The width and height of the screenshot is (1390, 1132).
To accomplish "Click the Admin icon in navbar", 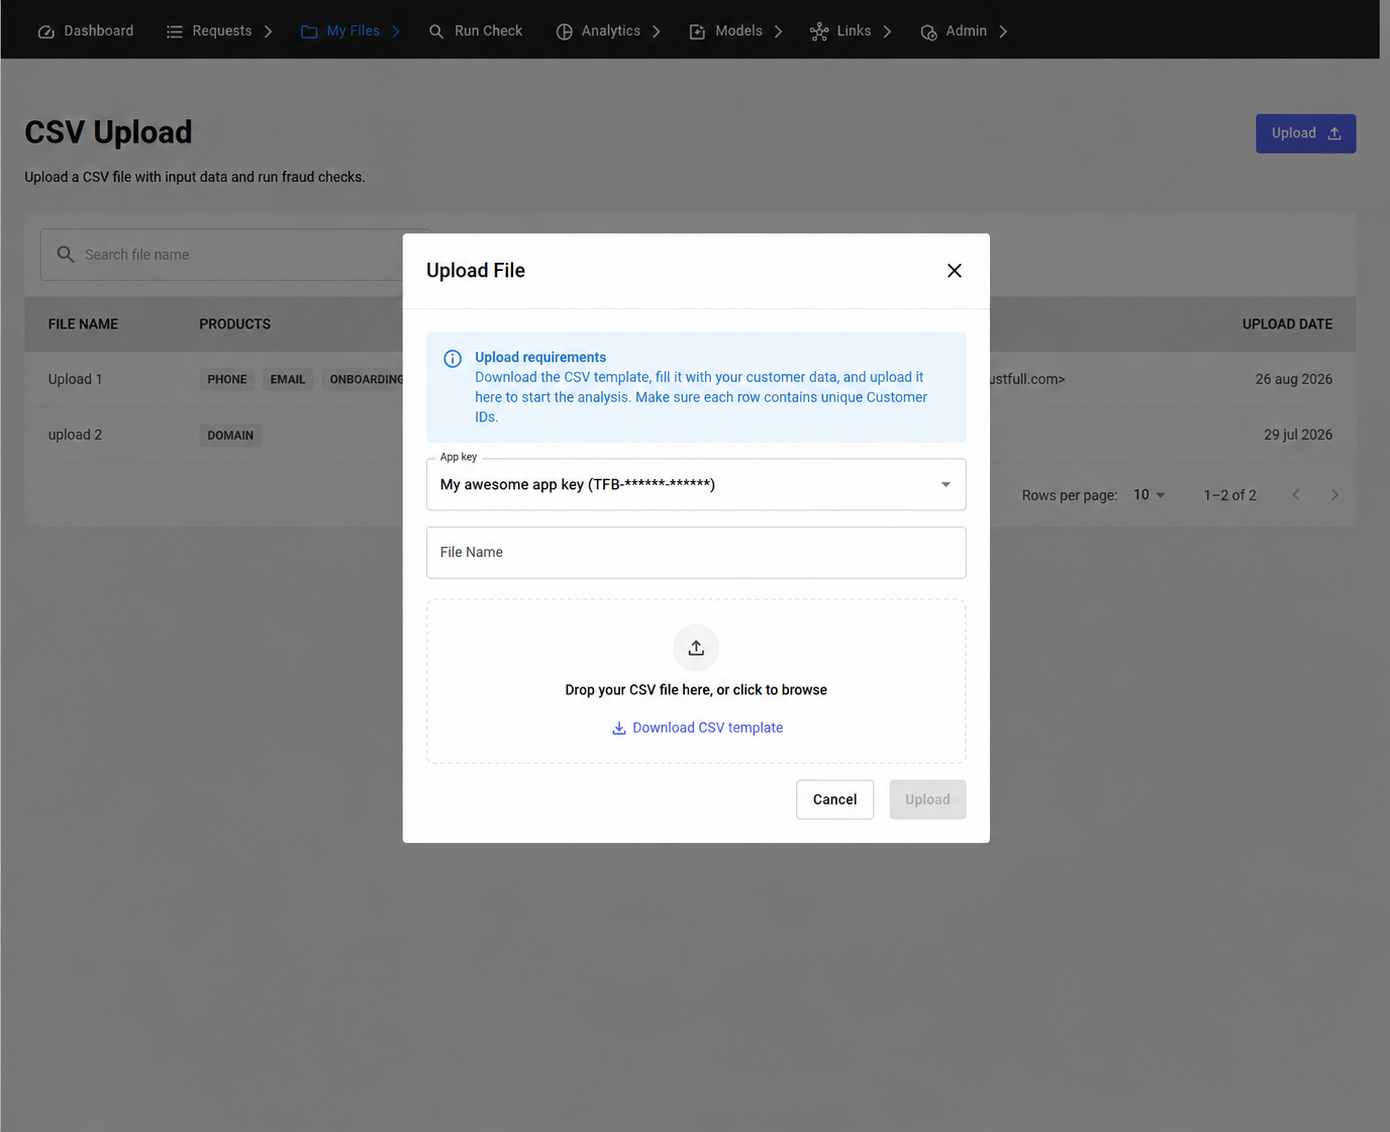I will [x=929, y=32].
